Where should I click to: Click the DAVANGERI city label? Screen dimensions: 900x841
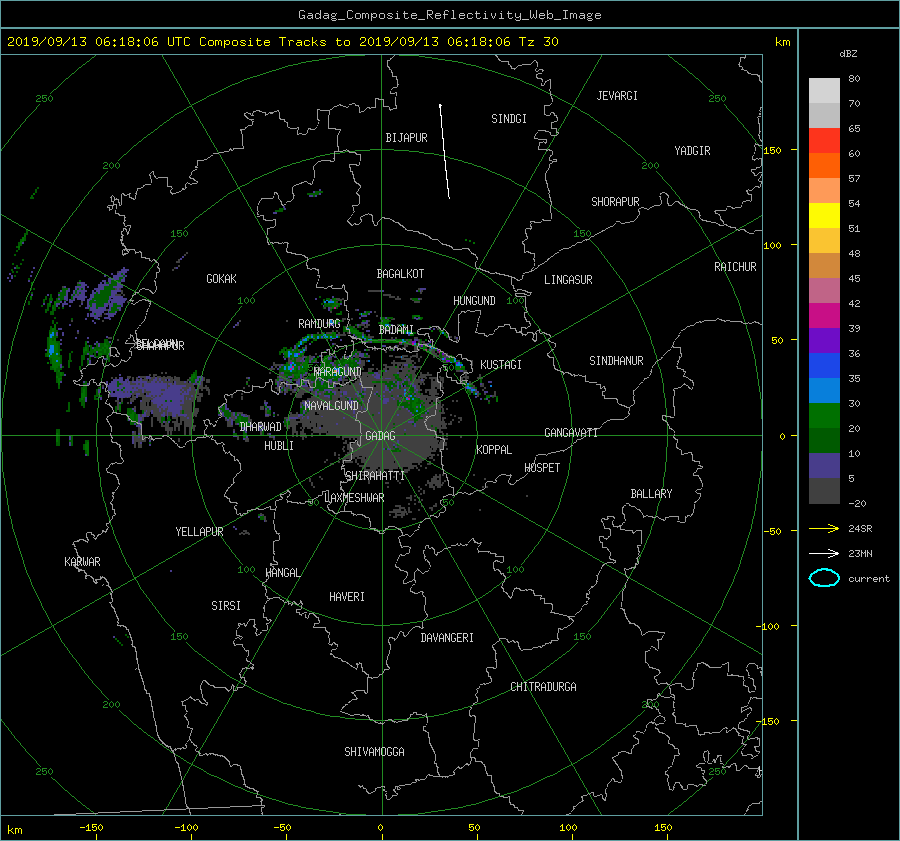[447, 638]
